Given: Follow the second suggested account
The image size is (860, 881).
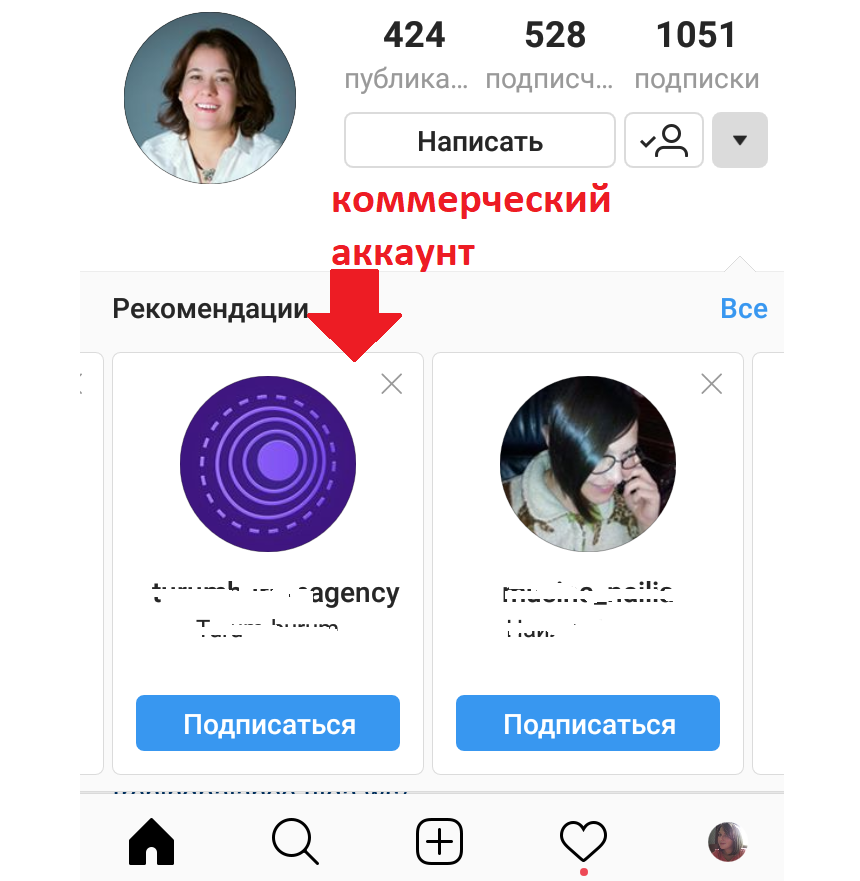Looking at the screenshot, I should [588, 723].
